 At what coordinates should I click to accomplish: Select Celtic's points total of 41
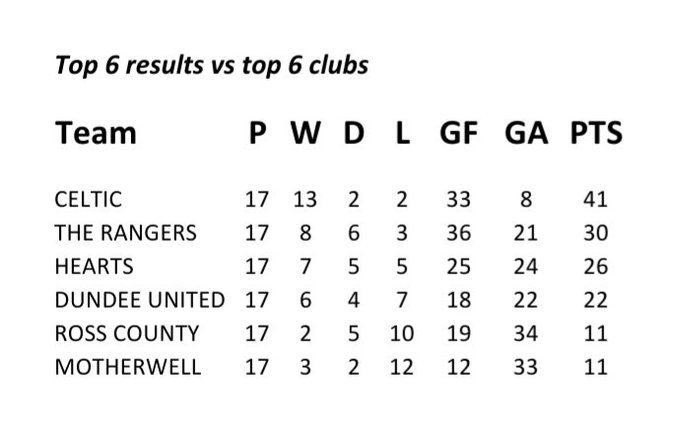pyautogui.click(x=595, y=200)
